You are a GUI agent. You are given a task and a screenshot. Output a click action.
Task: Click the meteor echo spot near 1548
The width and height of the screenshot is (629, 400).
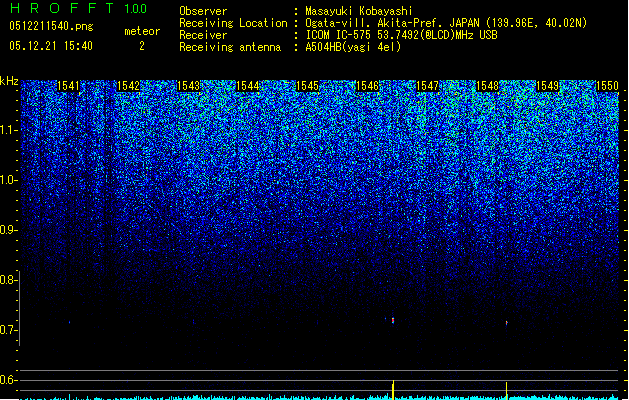tap(507, 323)
